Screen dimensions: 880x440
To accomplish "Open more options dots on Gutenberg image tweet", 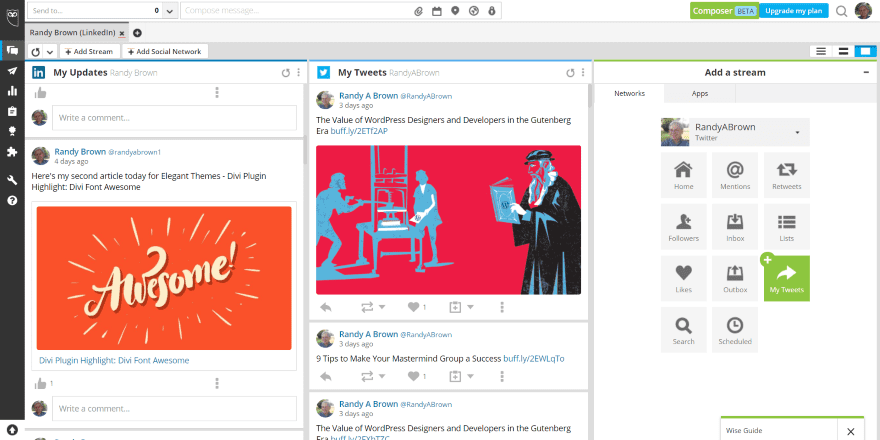I will point(502,307).
